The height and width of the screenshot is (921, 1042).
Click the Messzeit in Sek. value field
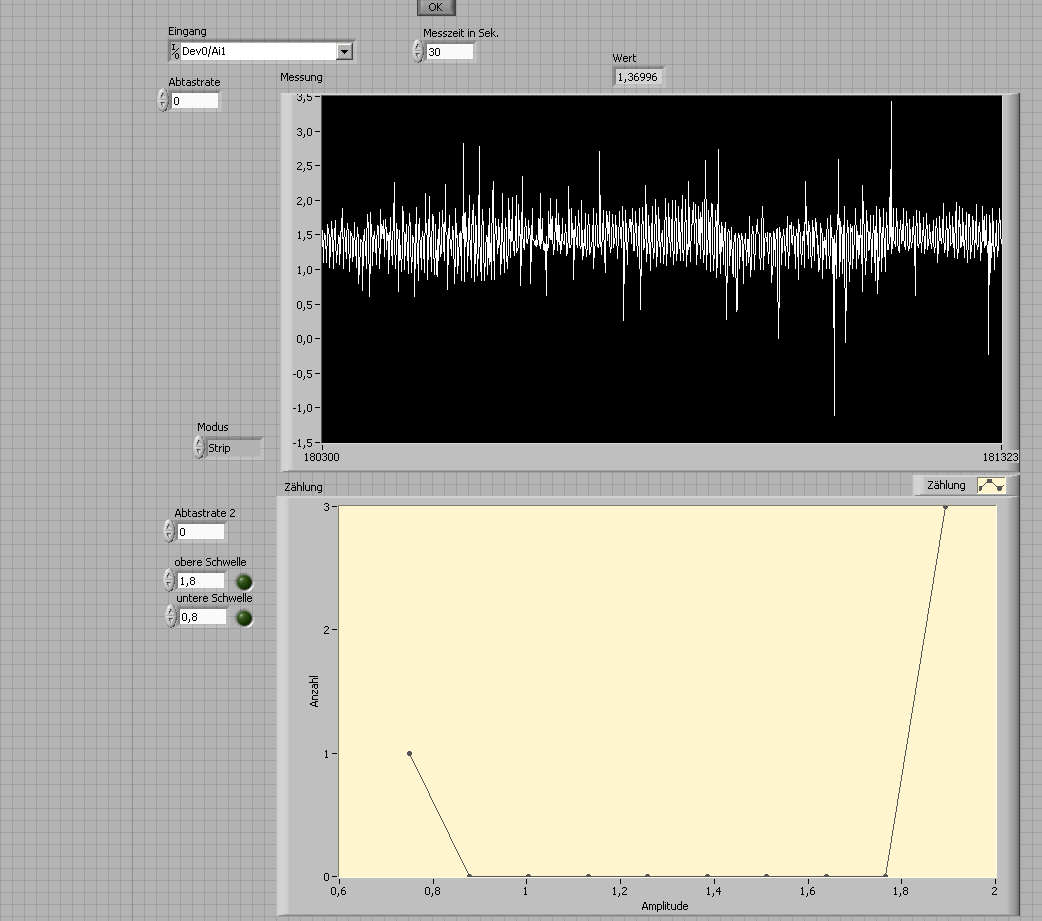point(450,52)
